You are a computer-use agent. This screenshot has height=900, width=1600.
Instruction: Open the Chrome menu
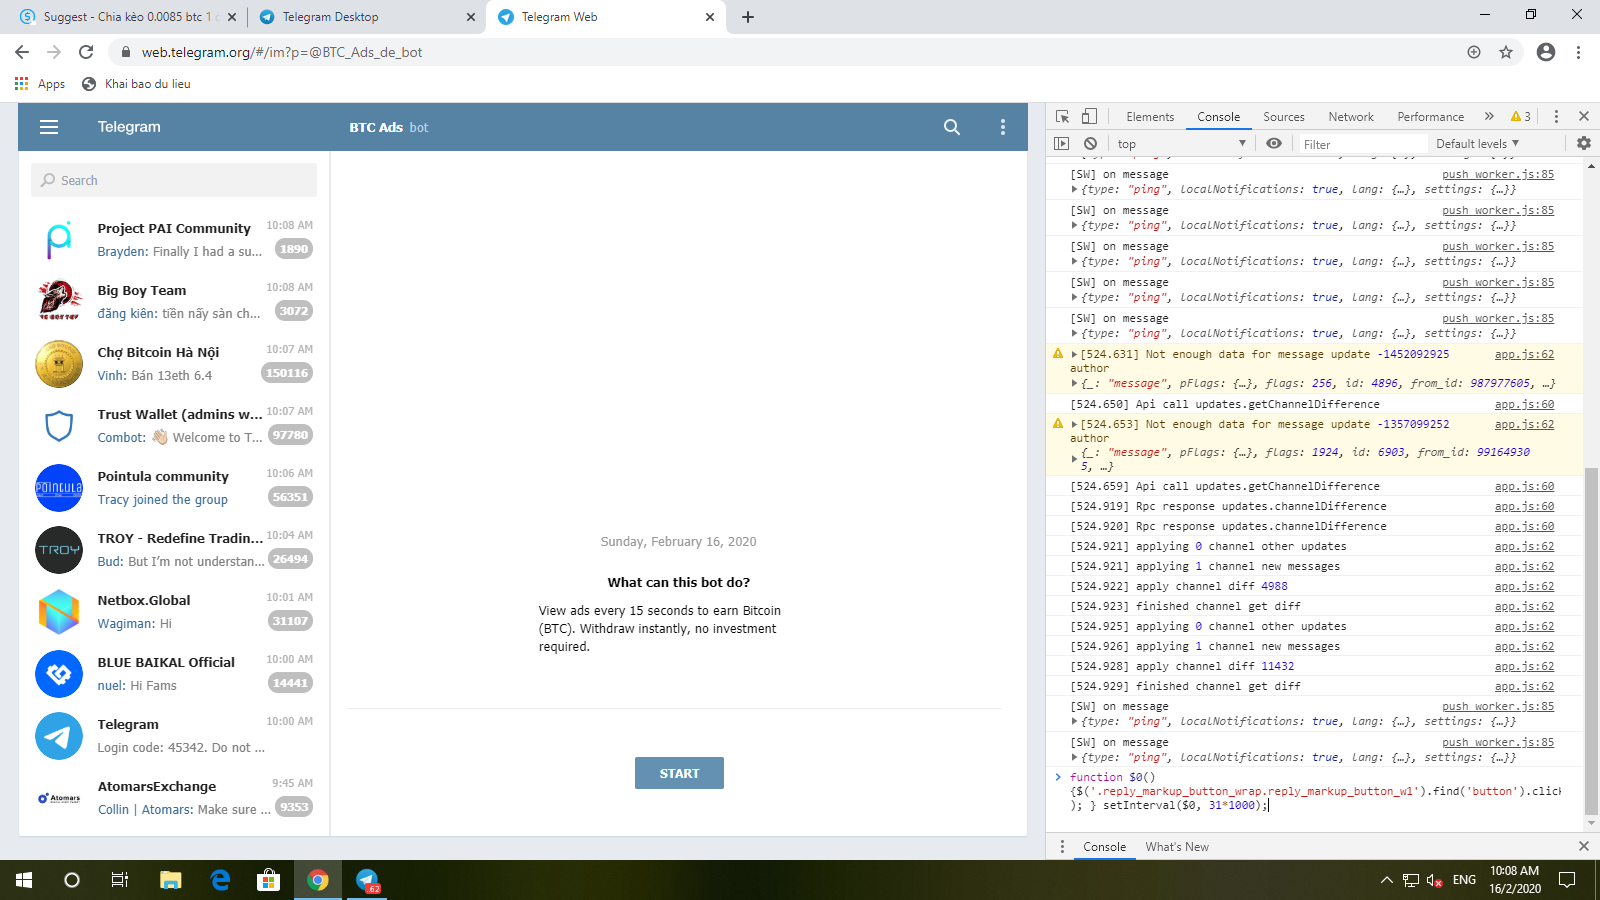[1579, 52]
